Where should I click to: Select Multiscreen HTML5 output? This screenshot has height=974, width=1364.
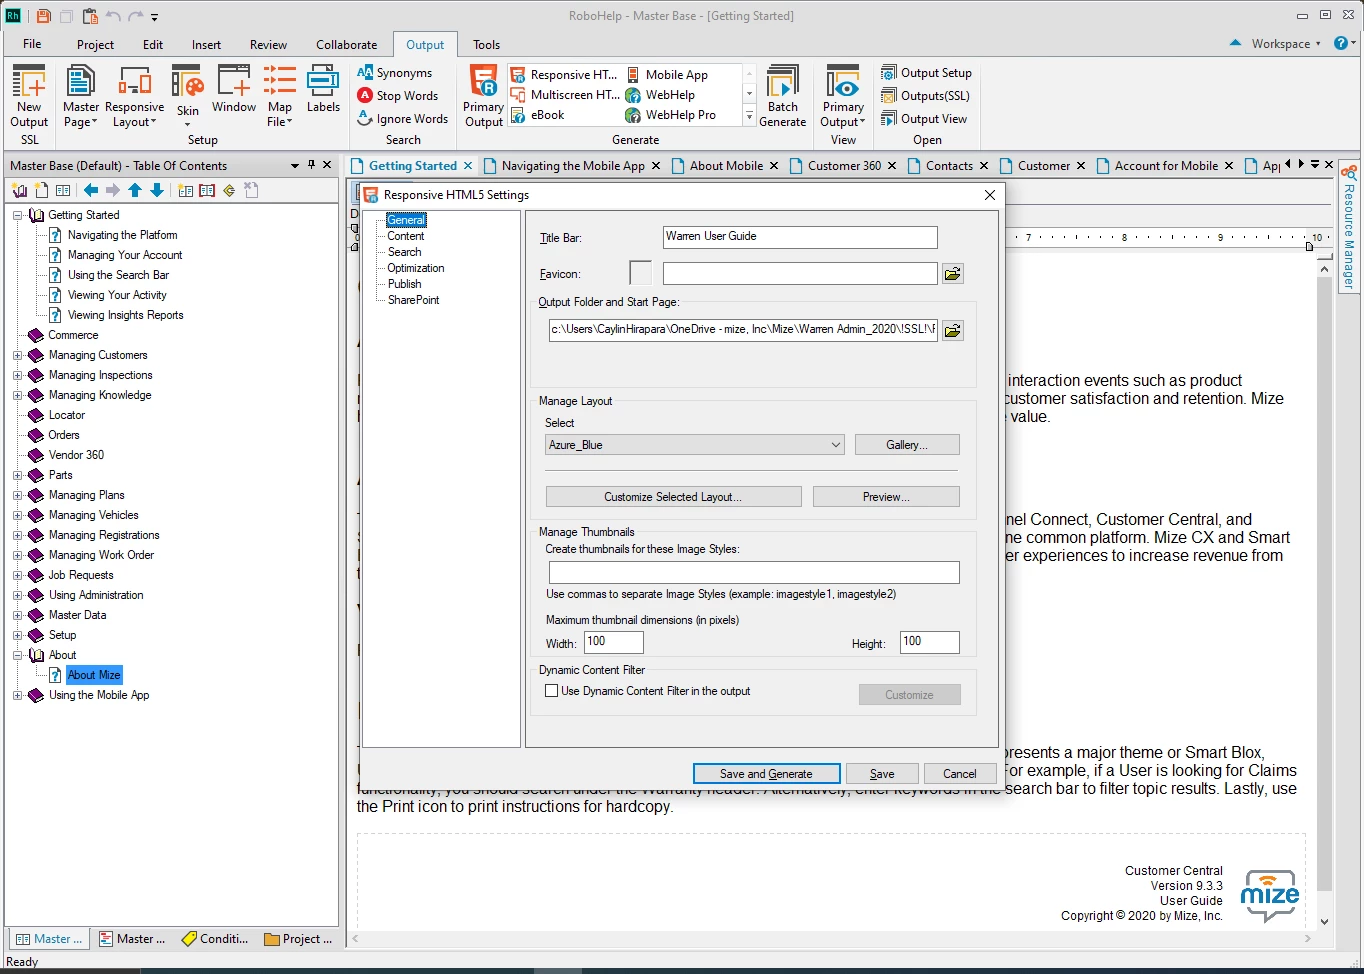point(564,95)
